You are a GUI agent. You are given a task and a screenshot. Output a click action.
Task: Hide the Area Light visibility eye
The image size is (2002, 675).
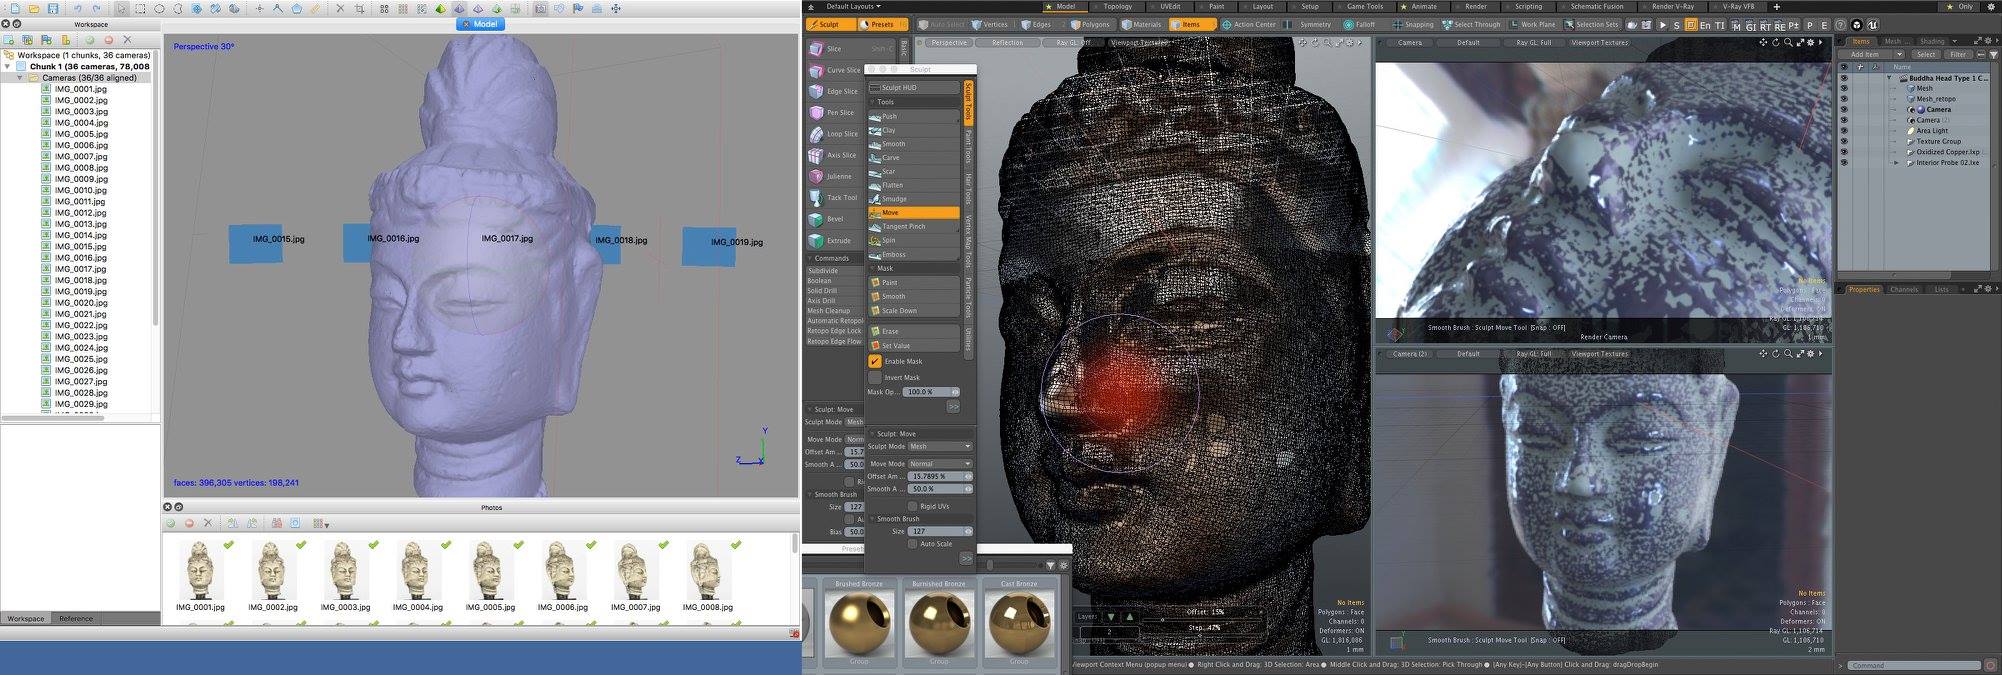click(x=1844, y=131)
